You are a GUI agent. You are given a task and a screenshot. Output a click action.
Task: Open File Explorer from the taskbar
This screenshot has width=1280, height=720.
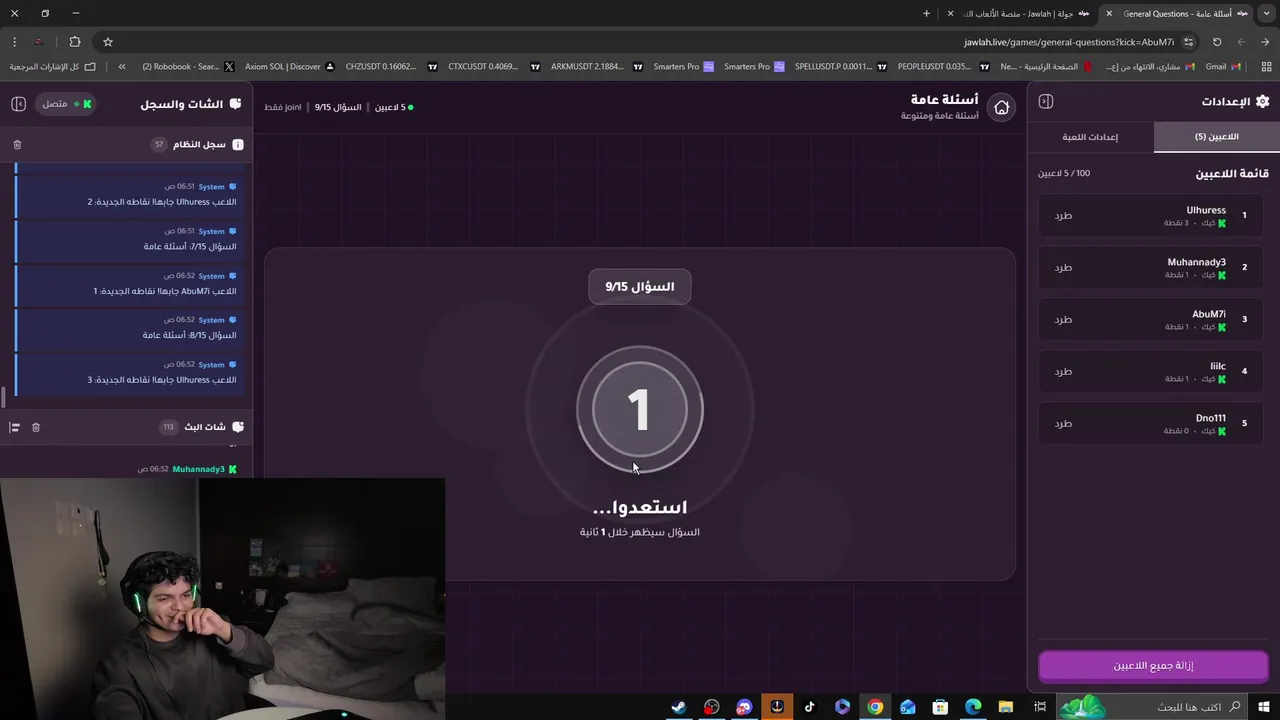click(x=1006, y=707)
